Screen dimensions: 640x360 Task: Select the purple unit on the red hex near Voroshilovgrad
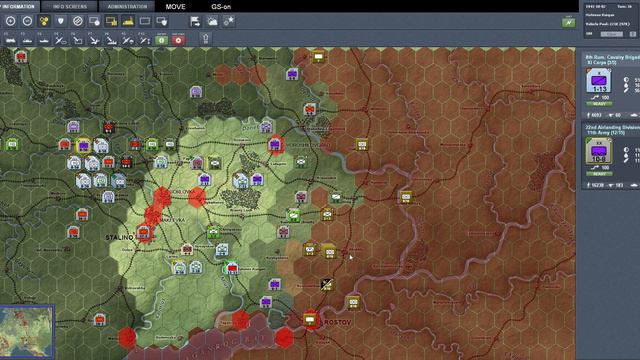click(x=276, y=144)
